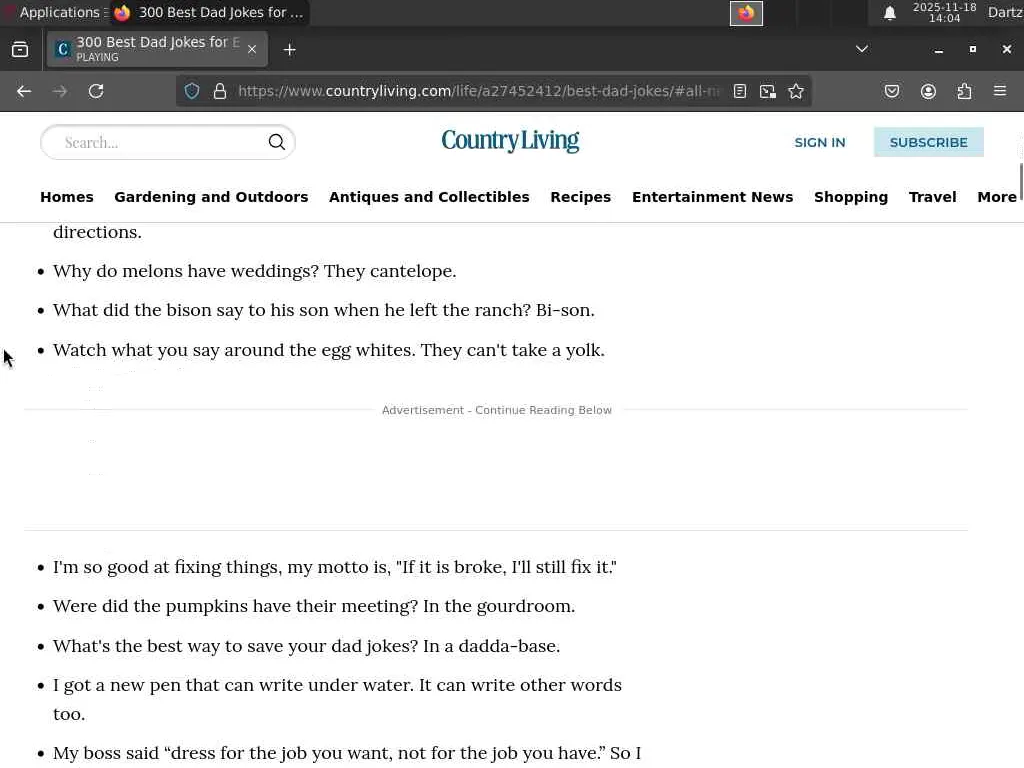
Task: Click the egg whites yolk joke
Action: (328, 350)
